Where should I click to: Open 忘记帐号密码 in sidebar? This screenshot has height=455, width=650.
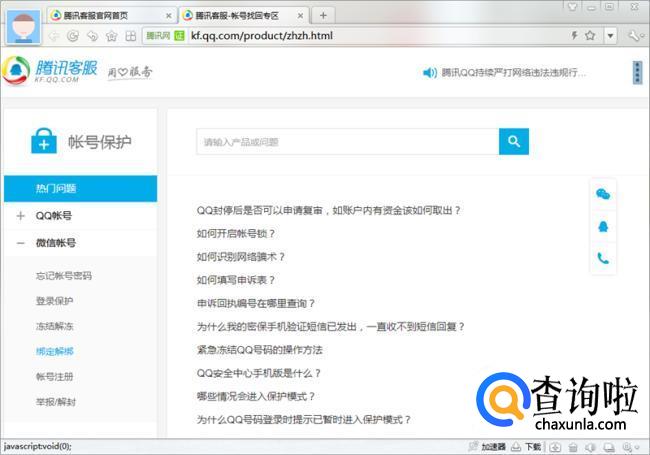coord(64,276)
